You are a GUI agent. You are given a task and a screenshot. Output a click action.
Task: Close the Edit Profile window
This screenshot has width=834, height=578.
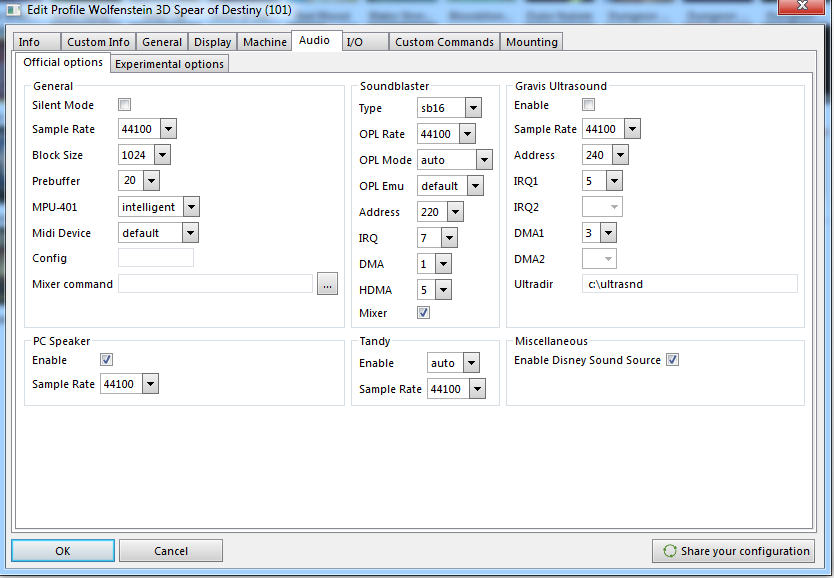click(x=803, y=6)
